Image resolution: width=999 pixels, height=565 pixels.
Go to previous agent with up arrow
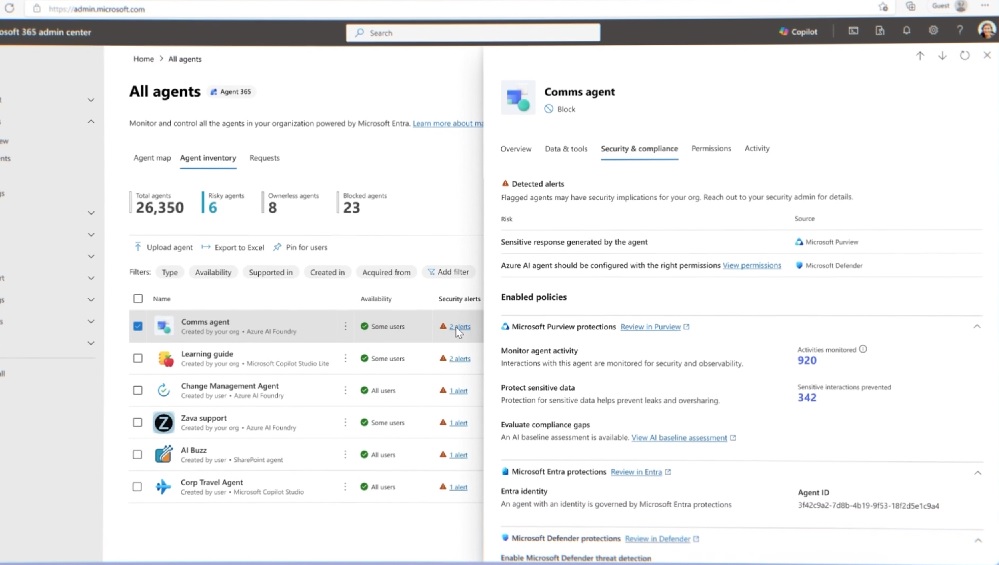pos(920,56)
